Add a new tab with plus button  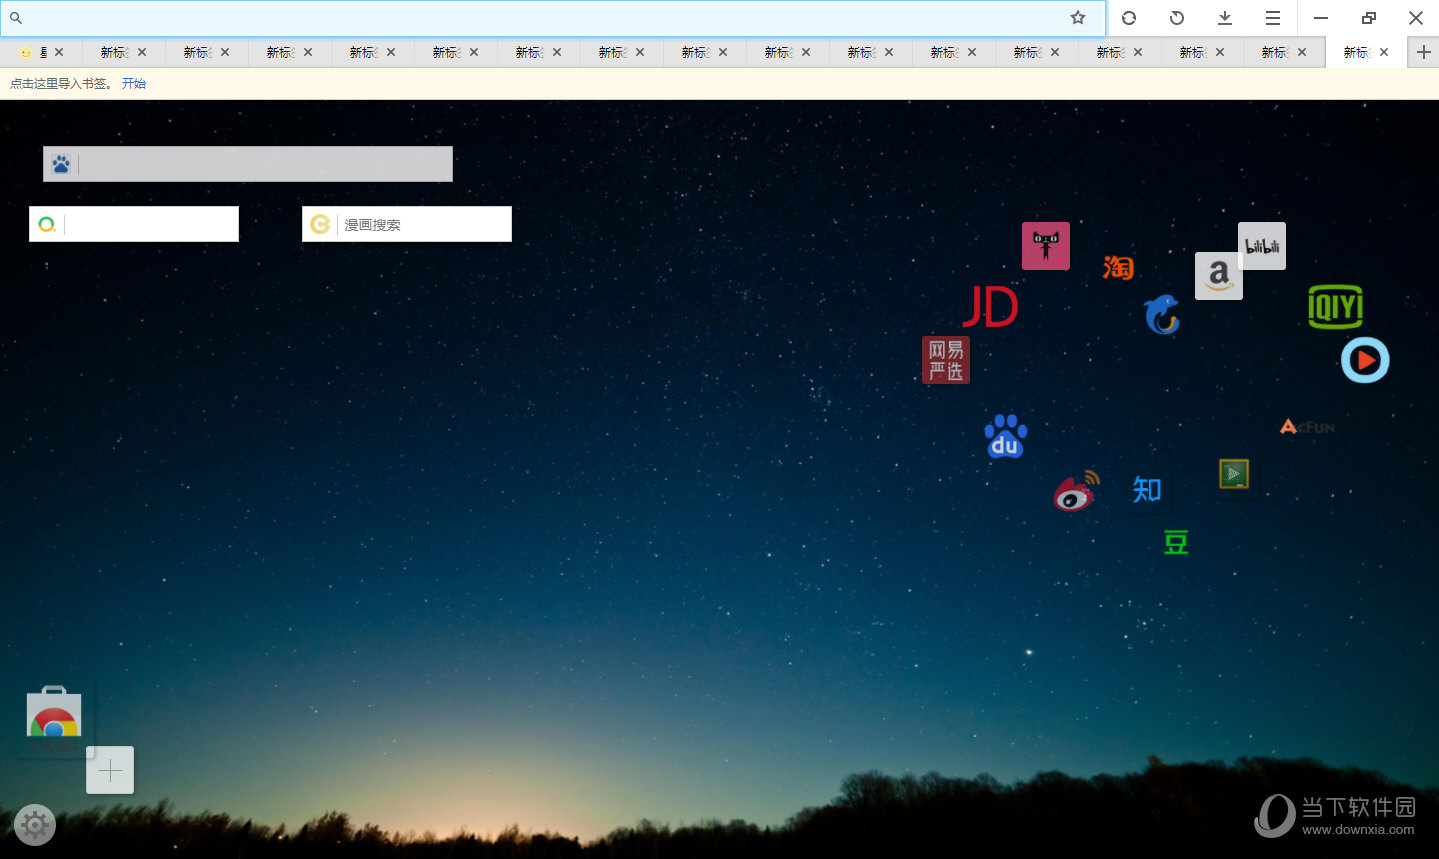1423,52
